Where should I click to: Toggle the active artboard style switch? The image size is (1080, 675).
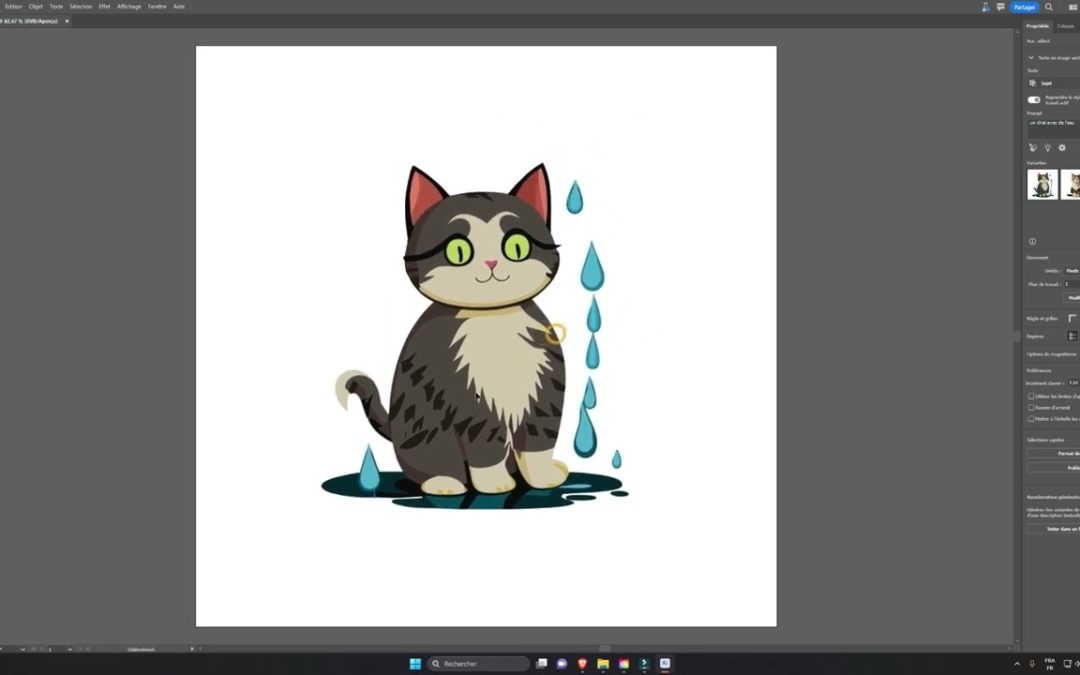click(x=1034, y=100)
